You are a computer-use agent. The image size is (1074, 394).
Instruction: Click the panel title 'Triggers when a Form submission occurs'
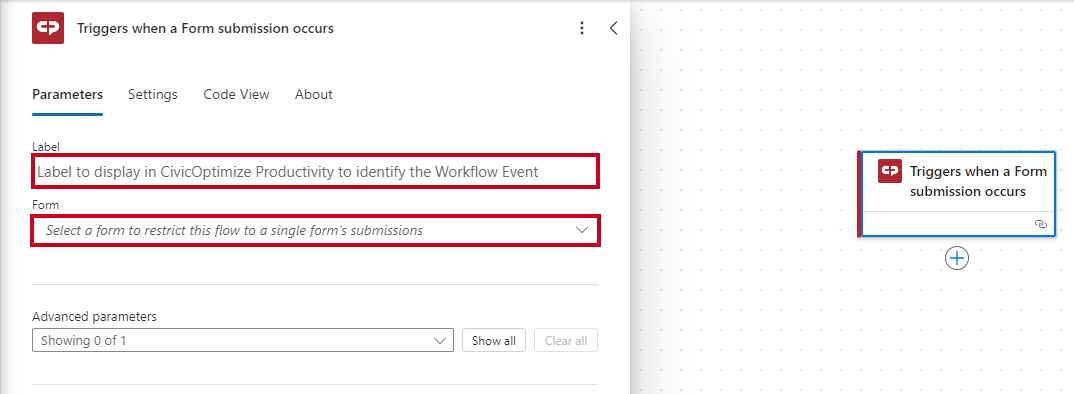205,28
